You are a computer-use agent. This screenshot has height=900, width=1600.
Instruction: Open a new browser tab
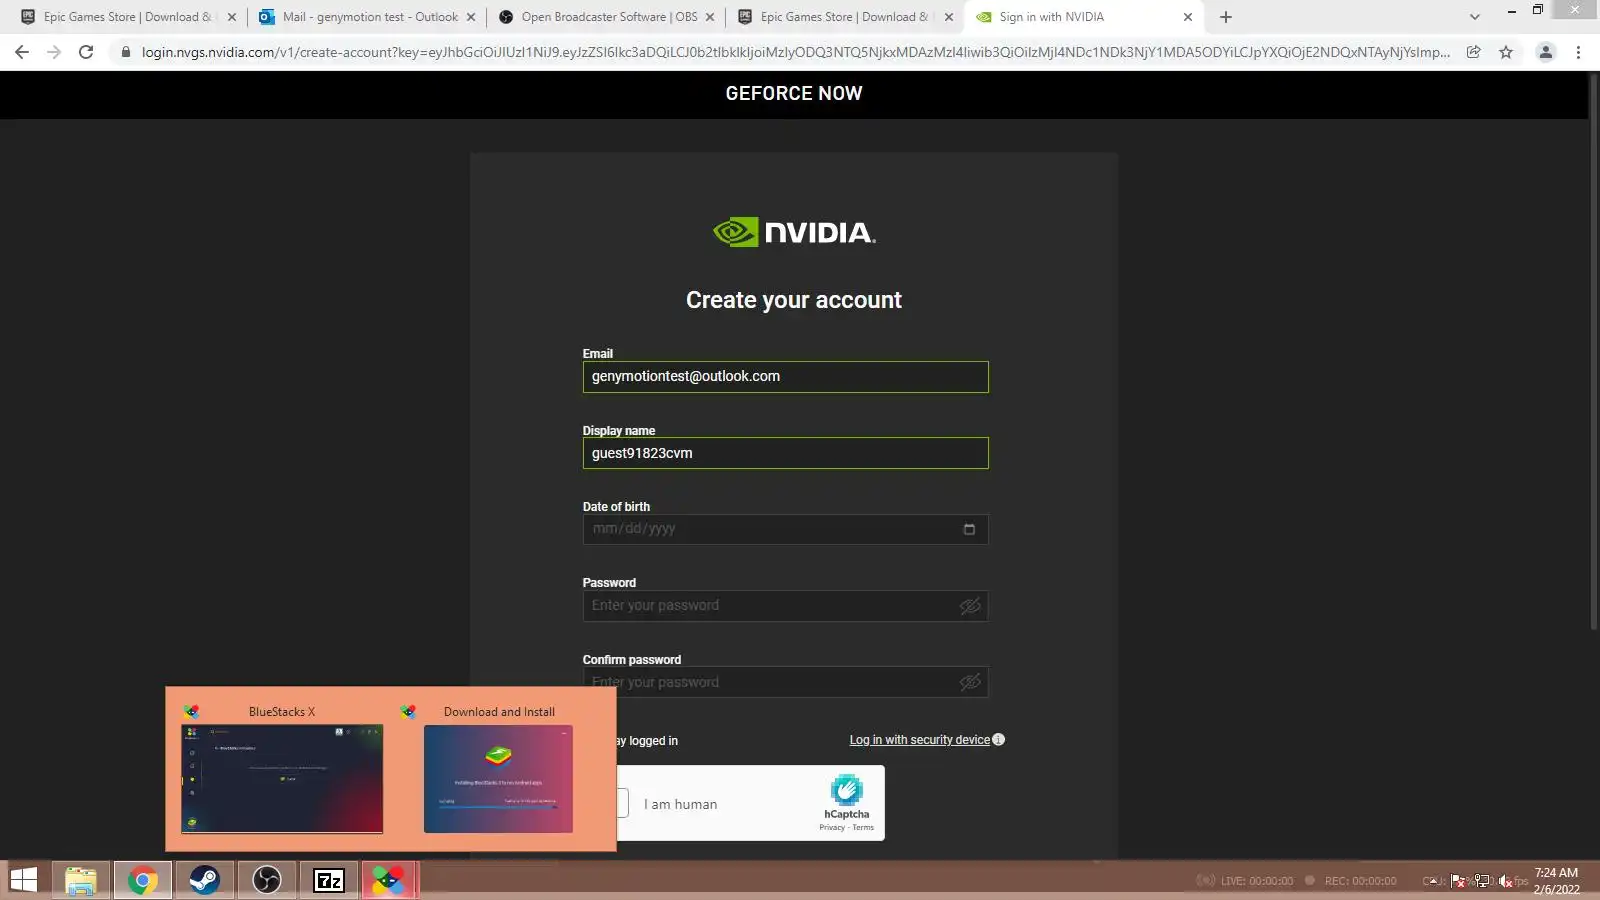[1226, 17]
